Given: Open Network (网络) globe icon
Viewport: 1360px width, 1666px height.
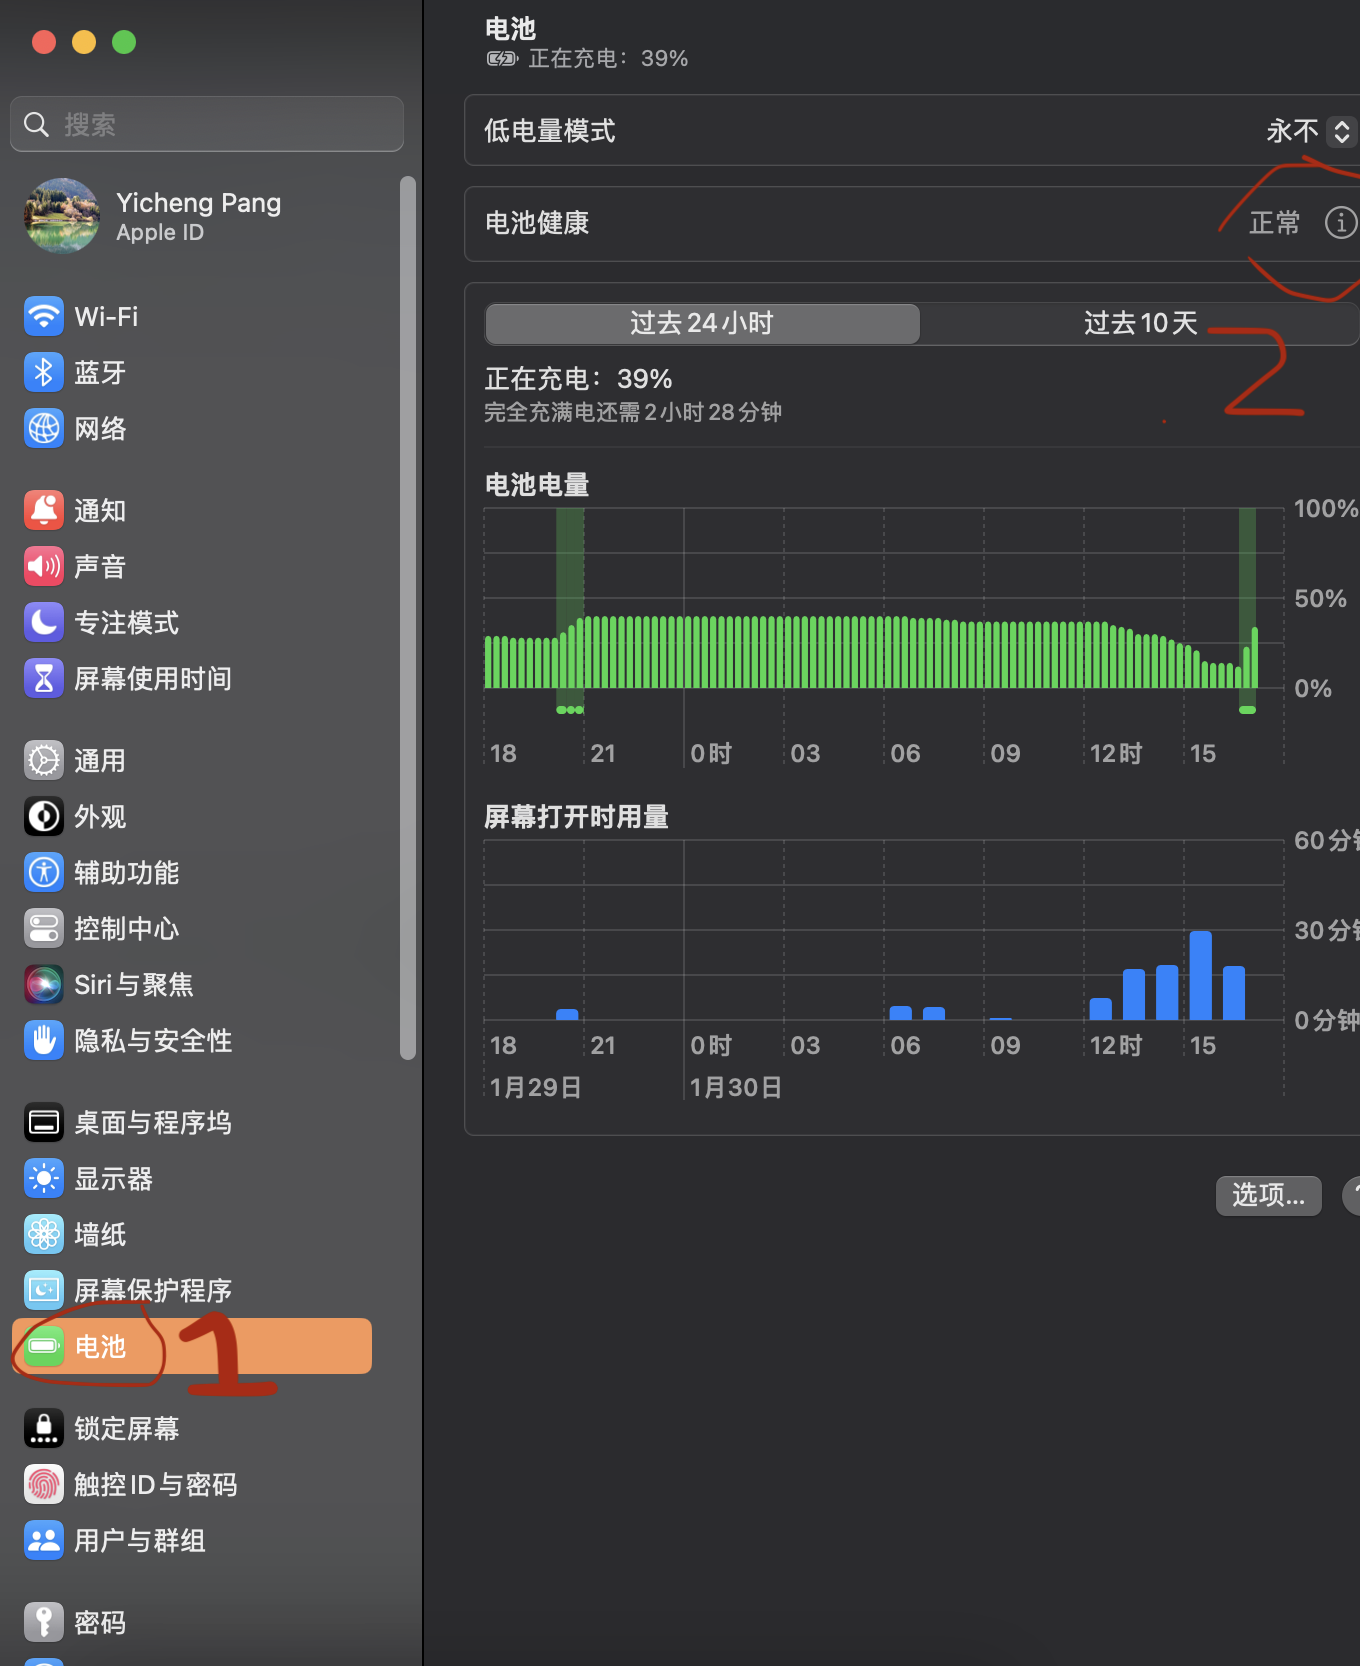Looking at the screenshot, I should 44,429.
